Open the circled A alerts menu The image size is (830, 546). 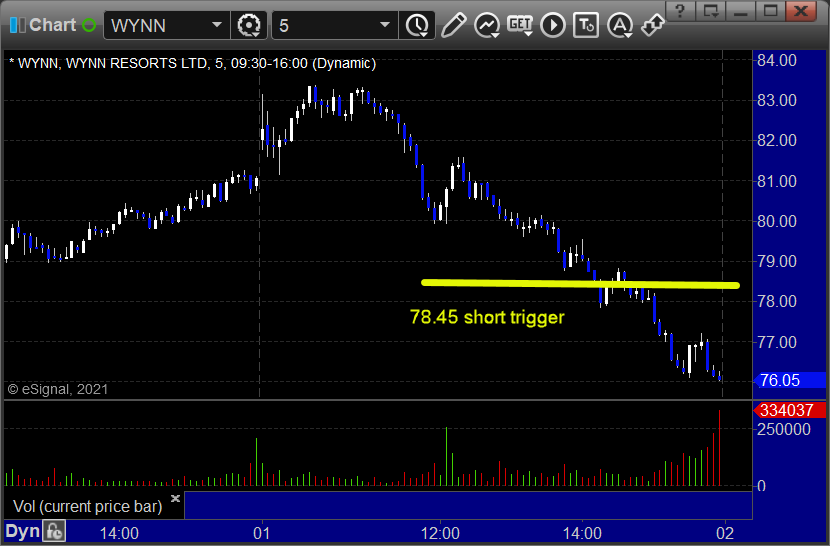619,25
